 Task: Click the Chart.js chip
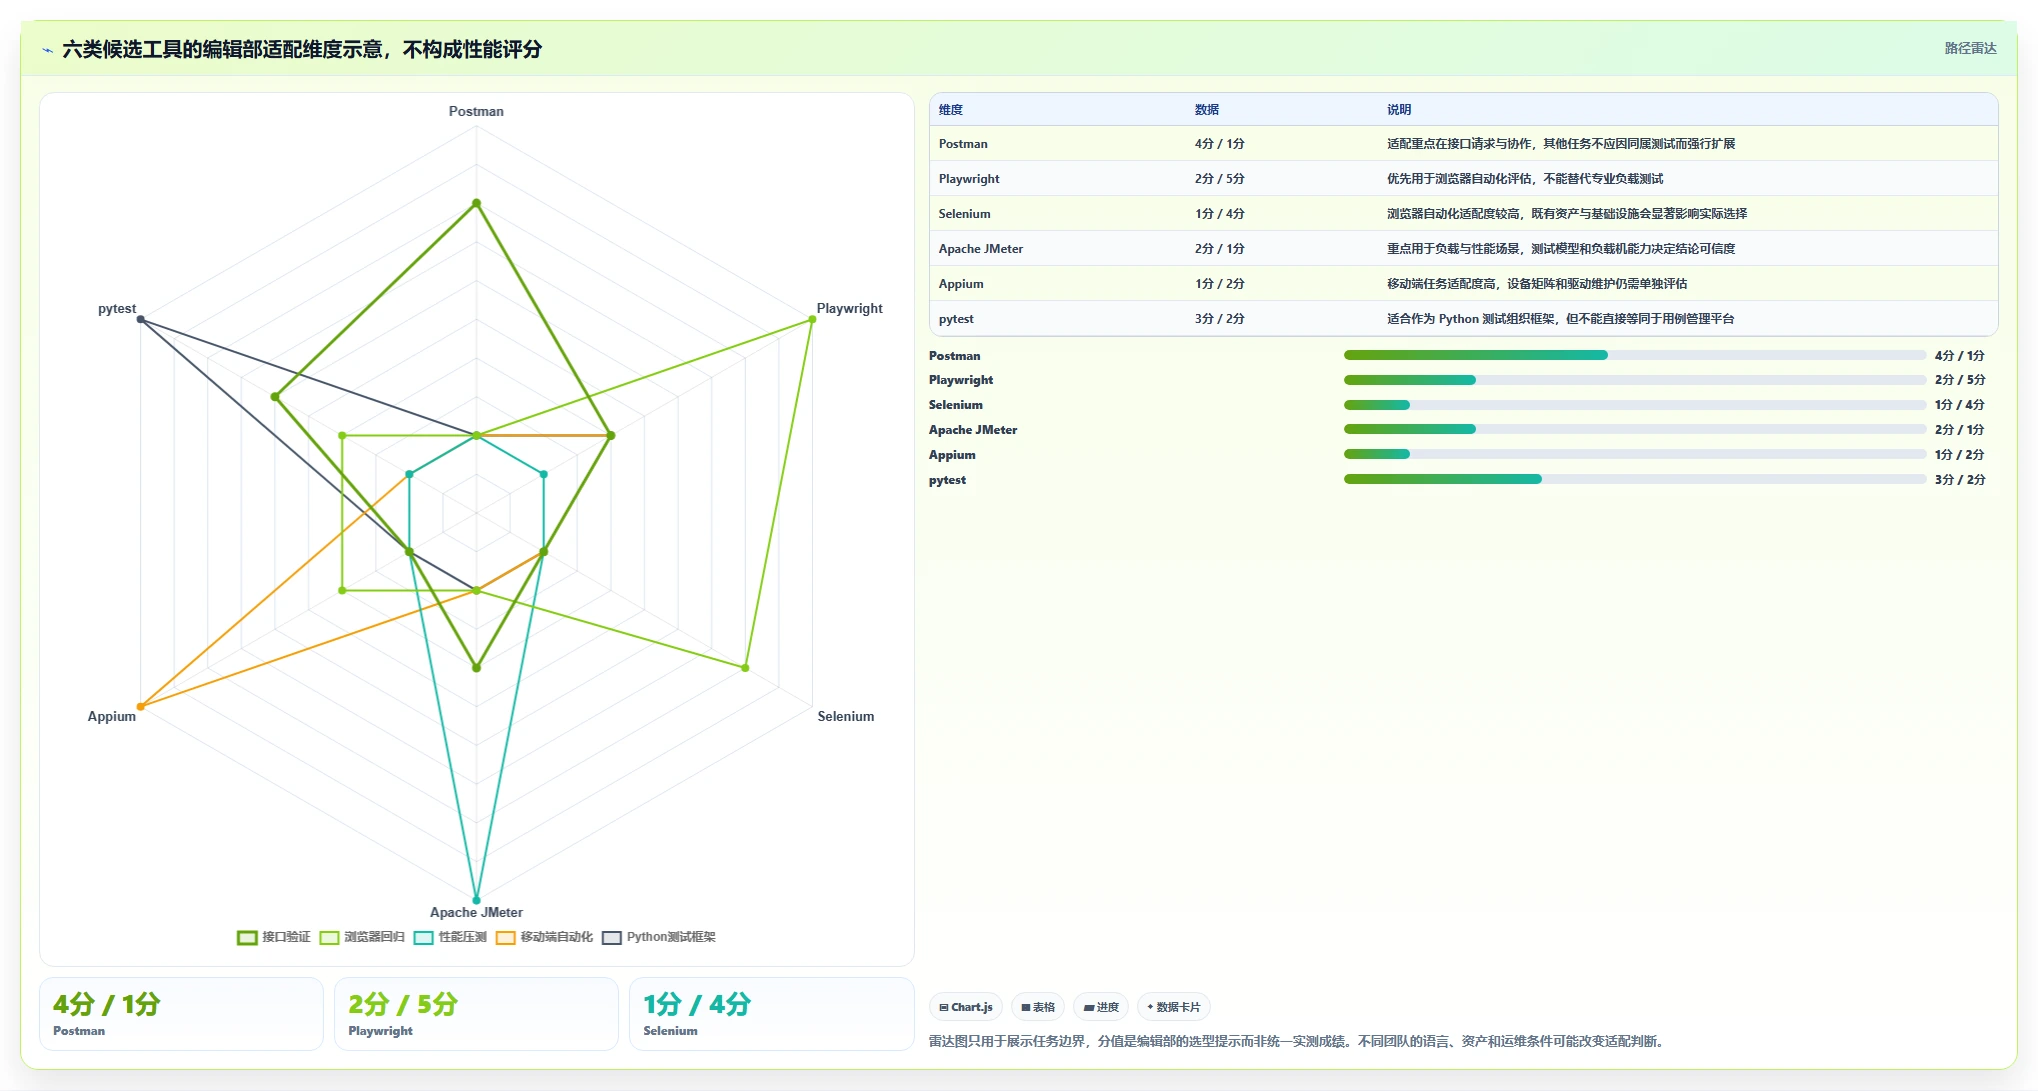(x=966, y=1007)
